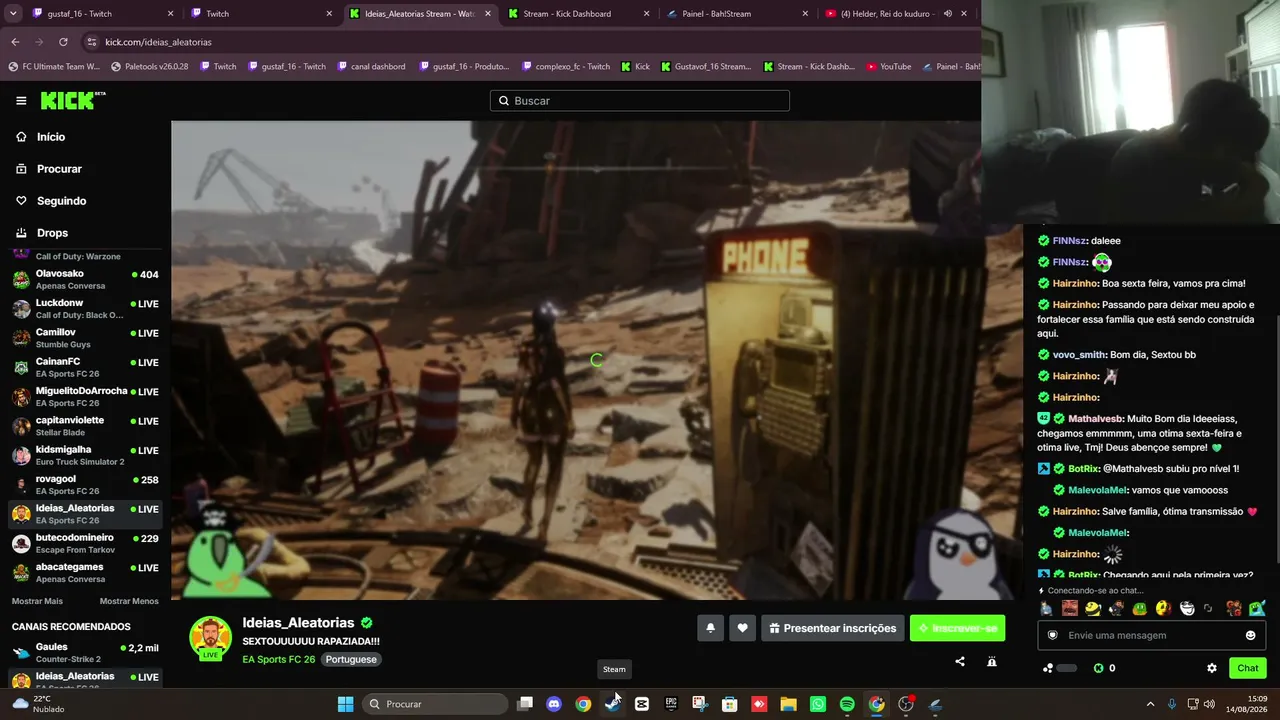
Task: Open CainanFC's channel in sidebar
Action: [x=85, y=367]
